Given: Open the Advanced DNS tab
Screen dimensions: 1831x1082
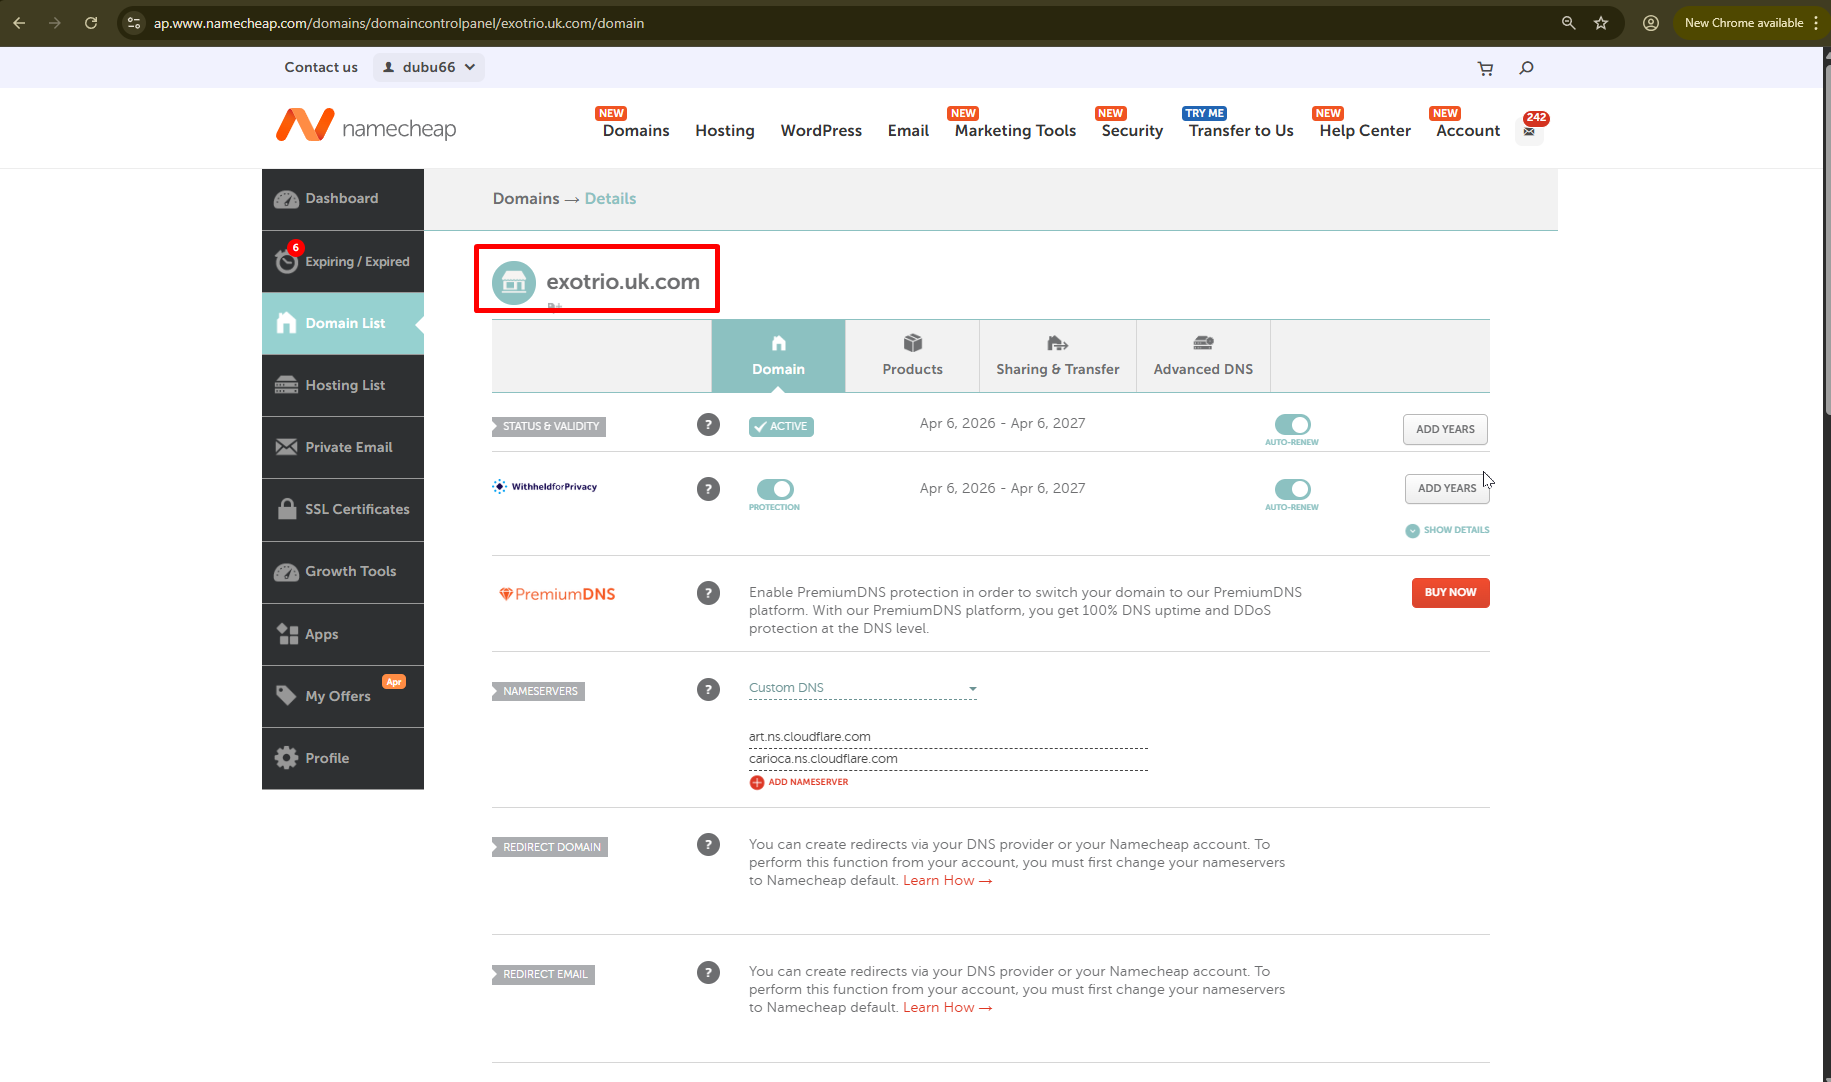Looking at the screenshot, I should click(x=1203, y=356).
